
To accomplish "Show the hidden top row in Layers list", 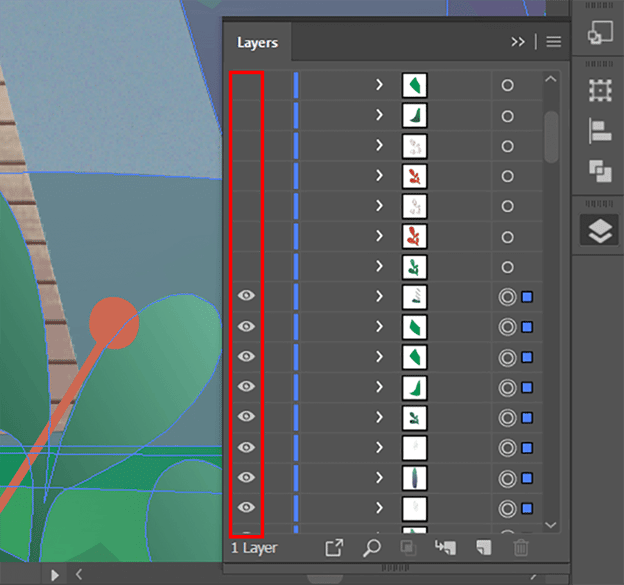I will (247, 85).
